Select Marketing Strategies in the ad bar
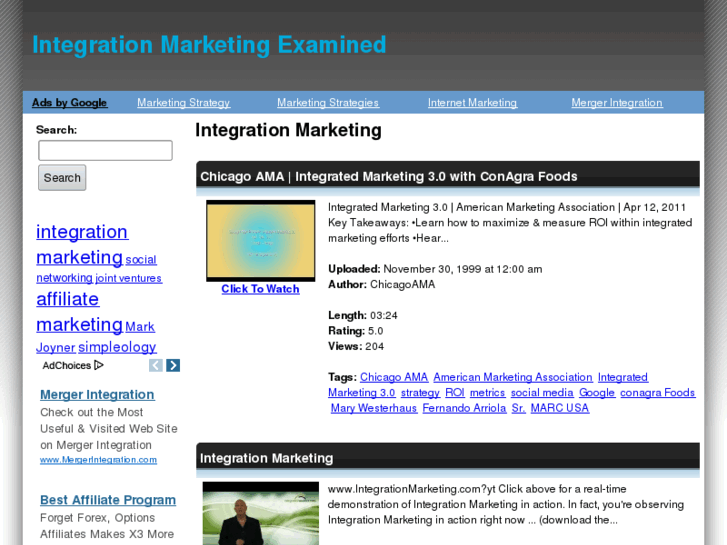Screen dimensions: 727x545 328,103
